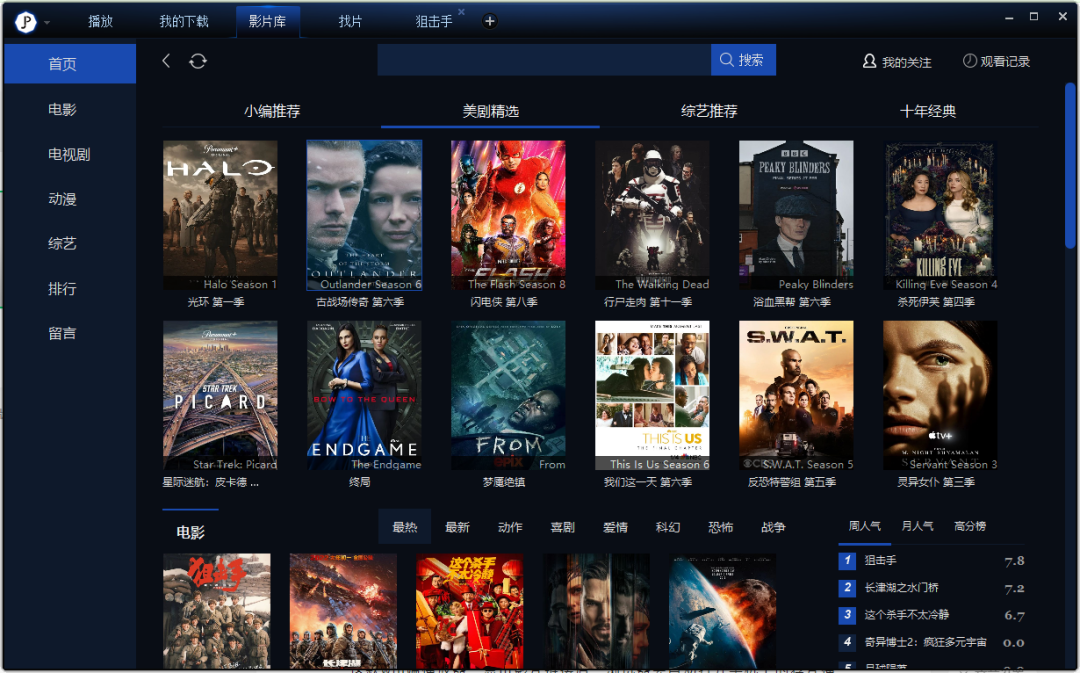Open the app logo menu
The width and height of the screenshot is (1080, 673).
[x=25, y=22]
